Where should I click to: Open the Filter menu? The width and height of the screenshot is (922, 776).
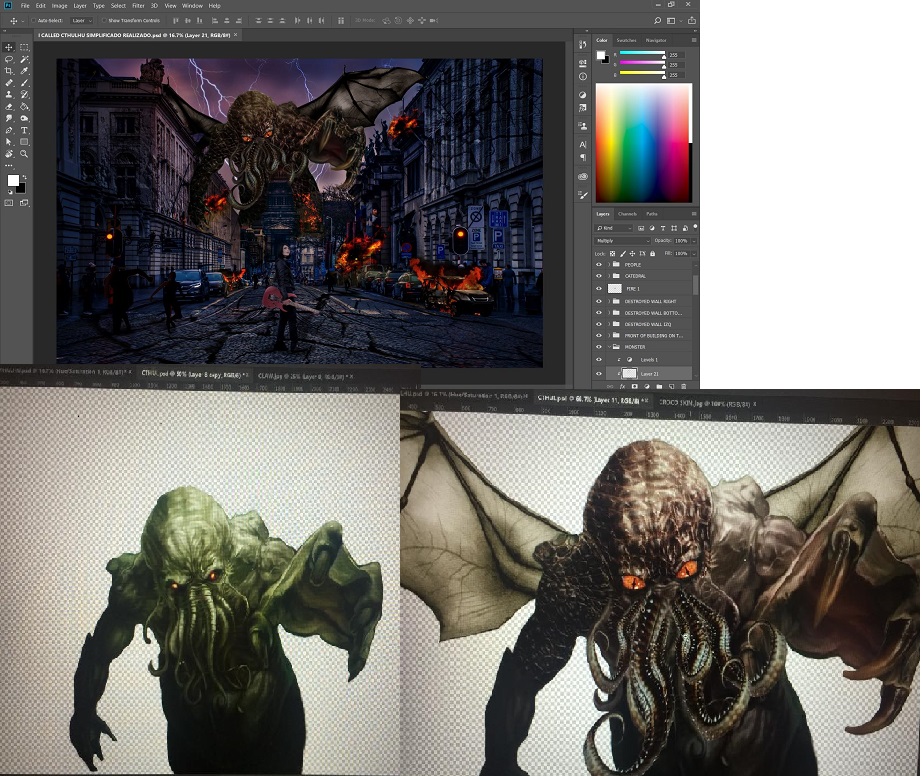(x=138, y=6)
